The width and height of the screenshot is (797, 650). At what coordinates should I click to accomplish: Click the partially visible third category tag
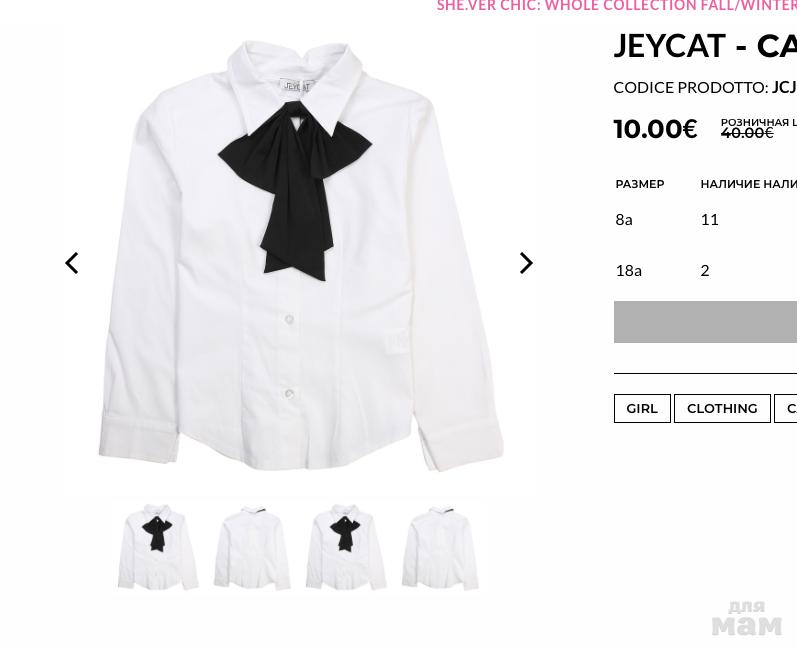pyautogui.click(x=786, y=408)
